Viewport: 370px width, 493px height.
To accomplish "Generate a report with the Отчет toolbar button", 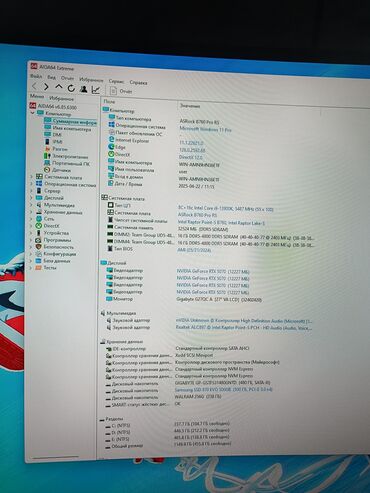I will coord(121,91).
